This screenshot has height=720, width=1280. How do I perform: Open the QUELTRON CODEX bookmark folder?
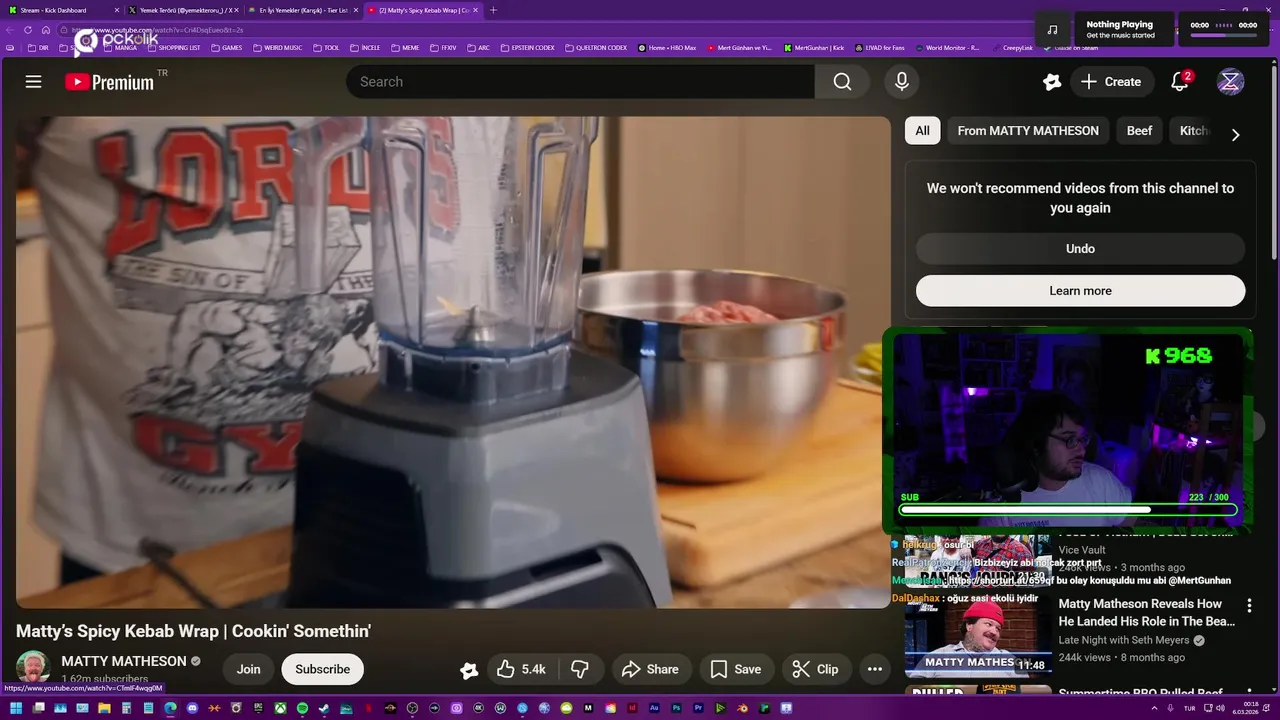[596, 47]
